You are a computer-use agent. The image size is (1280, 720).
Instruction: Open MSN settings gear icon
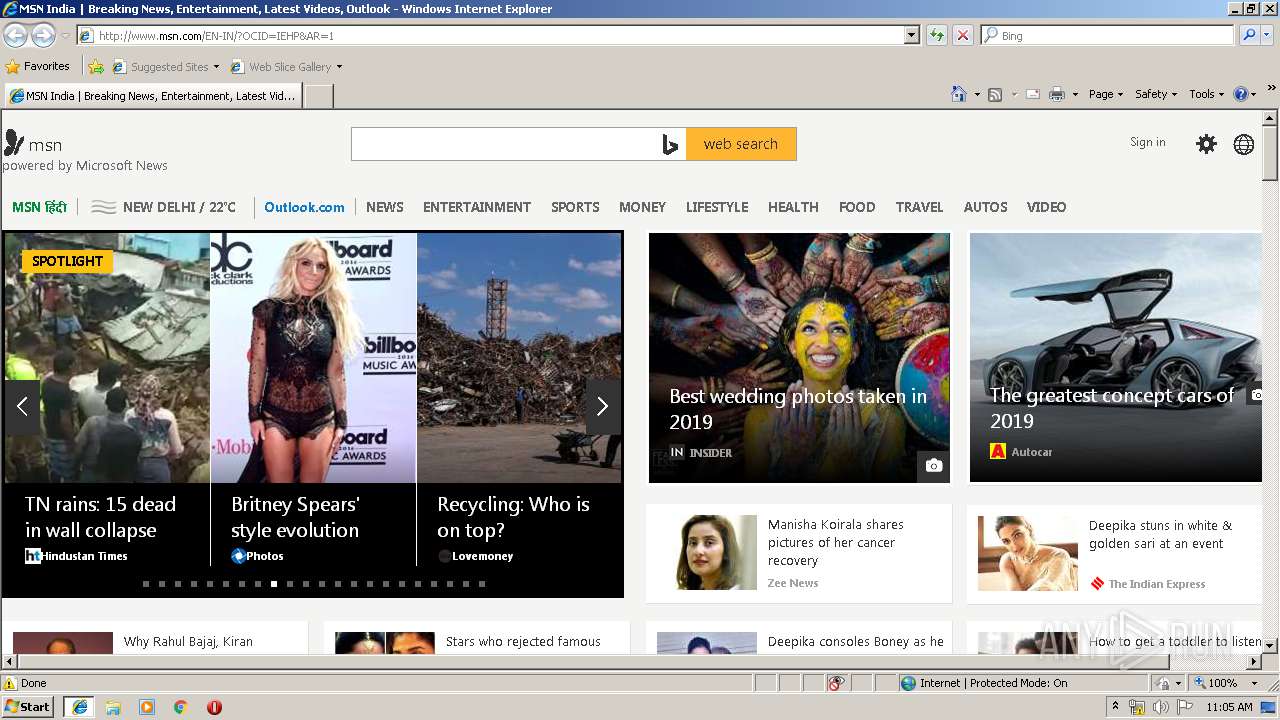(1207, 144)
